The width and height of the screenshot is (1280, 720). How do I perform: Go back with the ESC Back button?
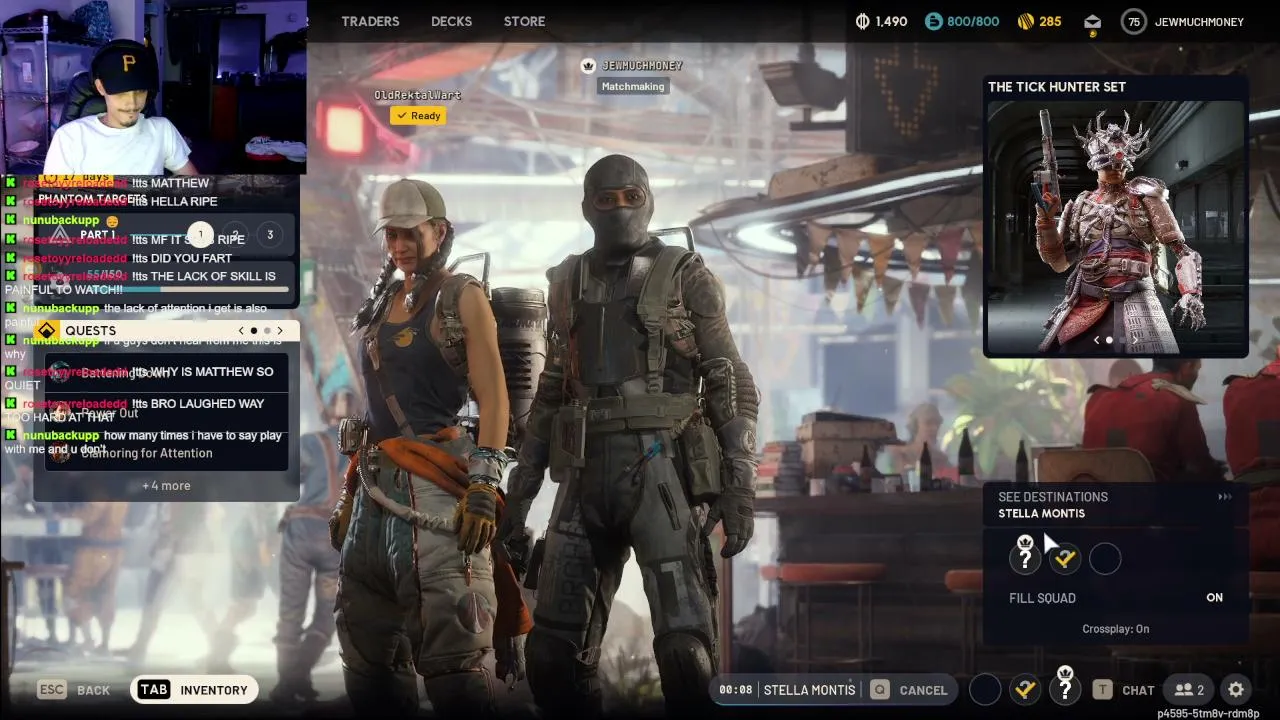pos(74,689)
